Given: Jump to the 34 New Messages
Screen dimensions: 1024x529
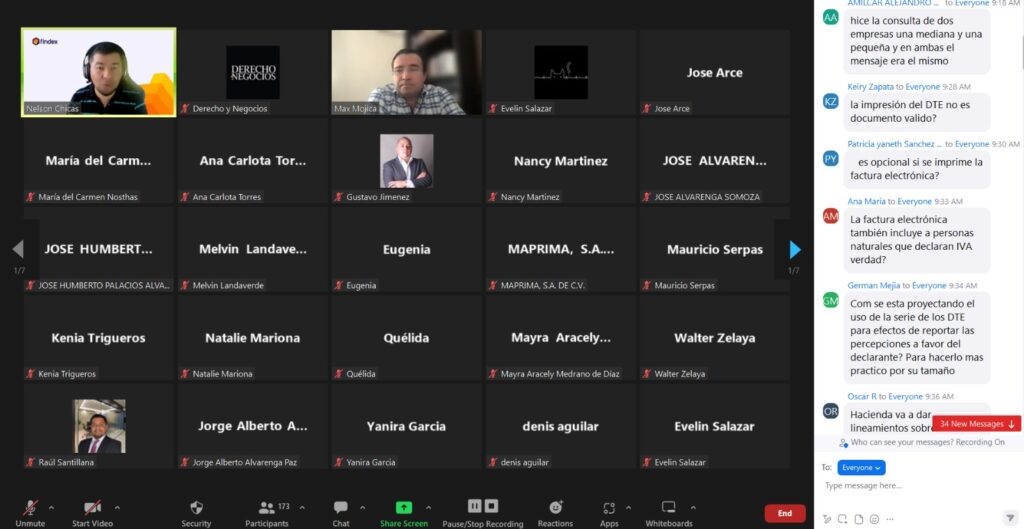Looking at the screenshot, I should point(976,424).
